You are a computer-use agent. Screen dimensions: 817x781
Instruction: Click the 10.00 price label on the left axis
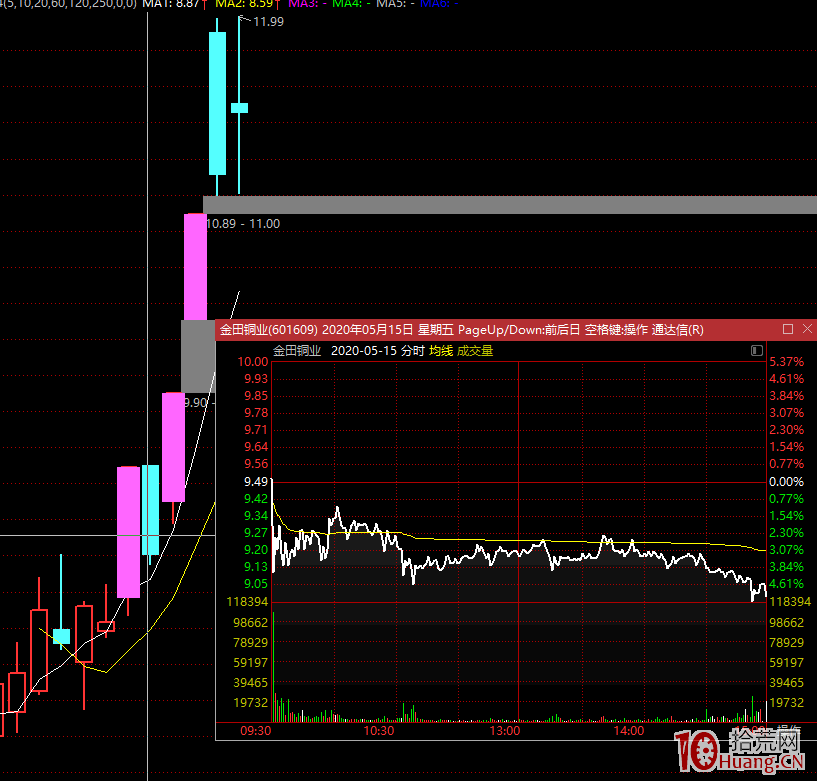253,362
